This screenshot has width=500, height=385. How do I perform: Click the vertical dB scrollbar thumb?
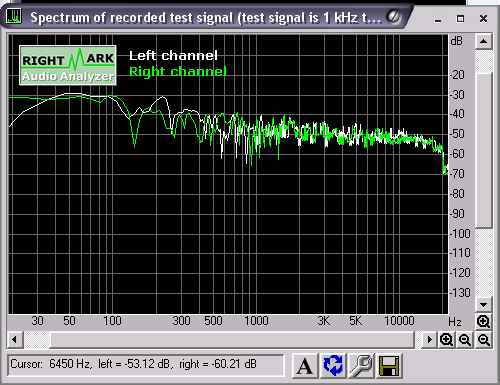[x=484, y=150]
